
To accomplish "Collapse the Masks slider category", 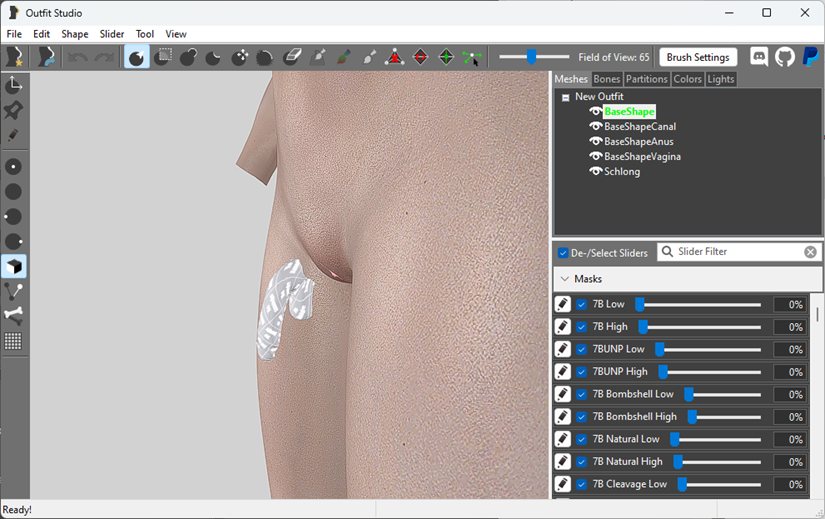I will point(565,279).
